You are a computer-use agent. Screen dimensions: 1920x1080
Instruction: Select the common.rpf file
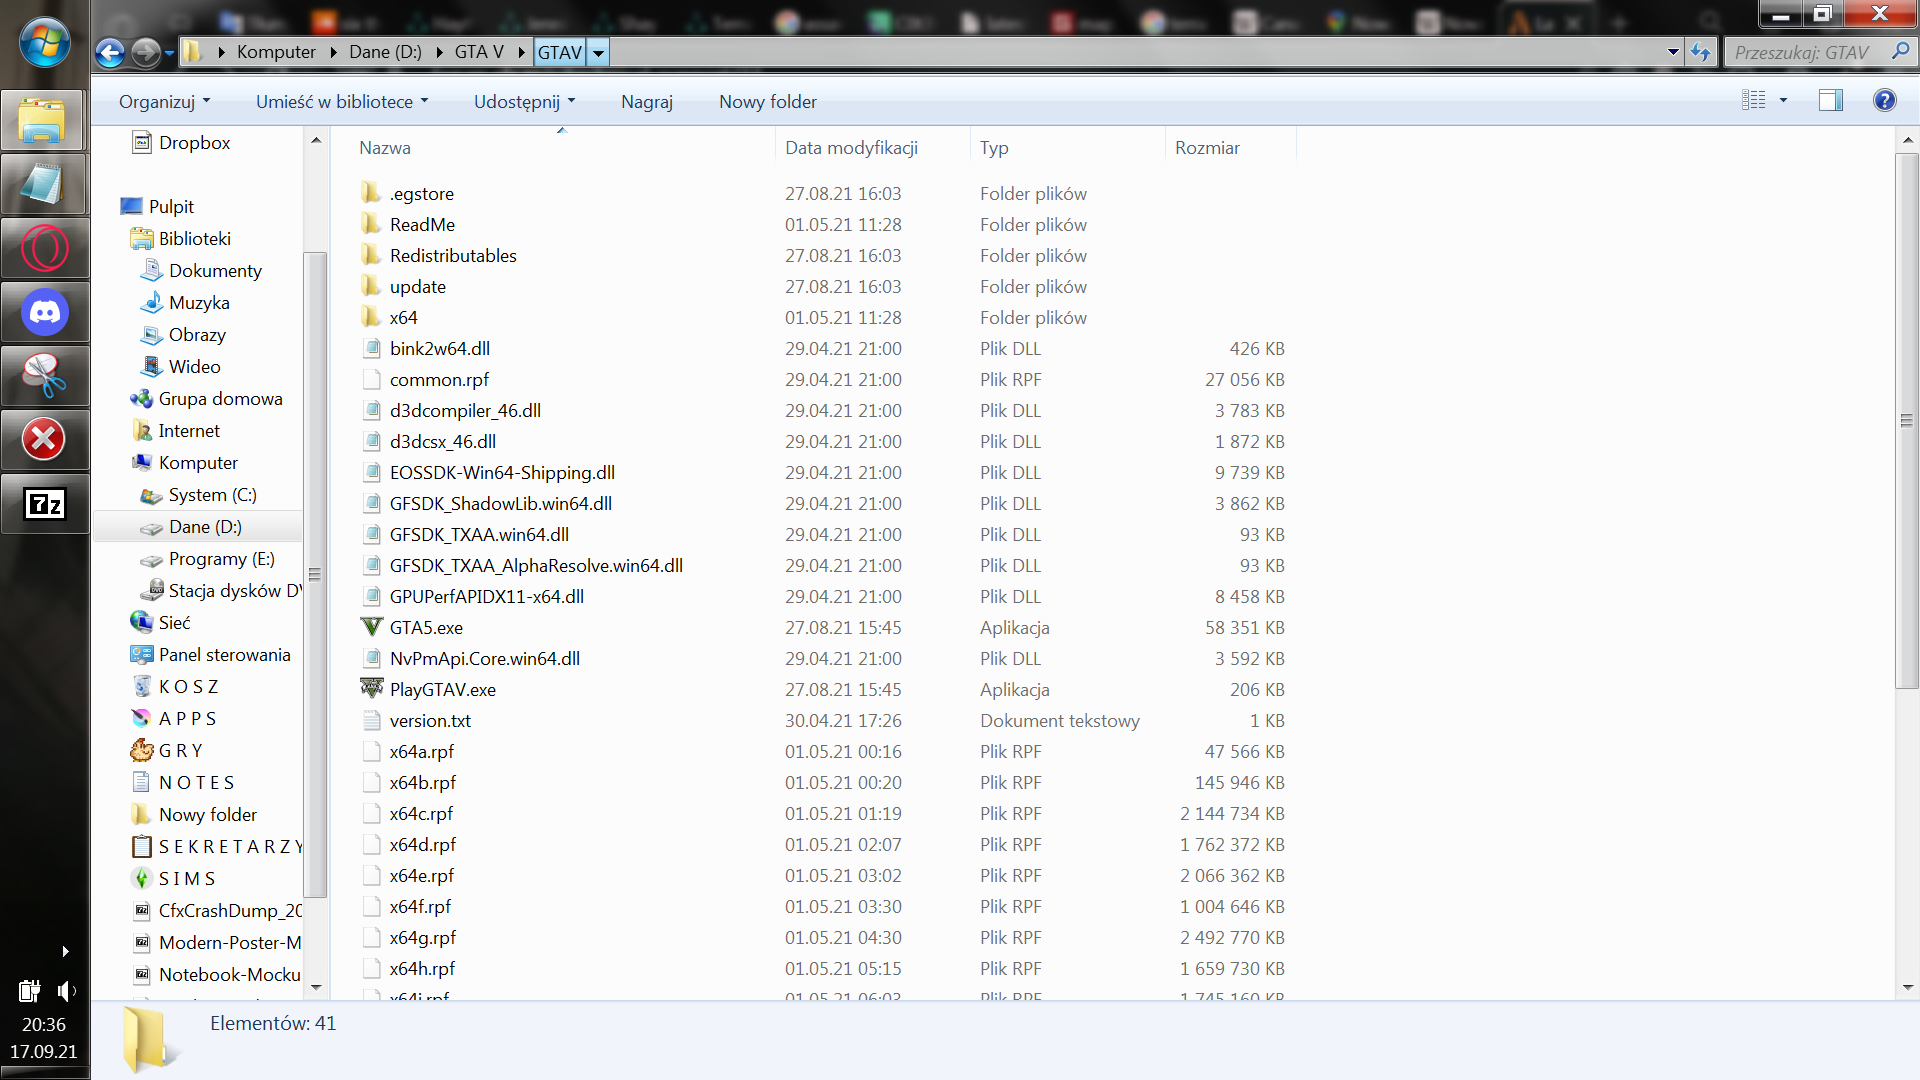tap(439, 379)
